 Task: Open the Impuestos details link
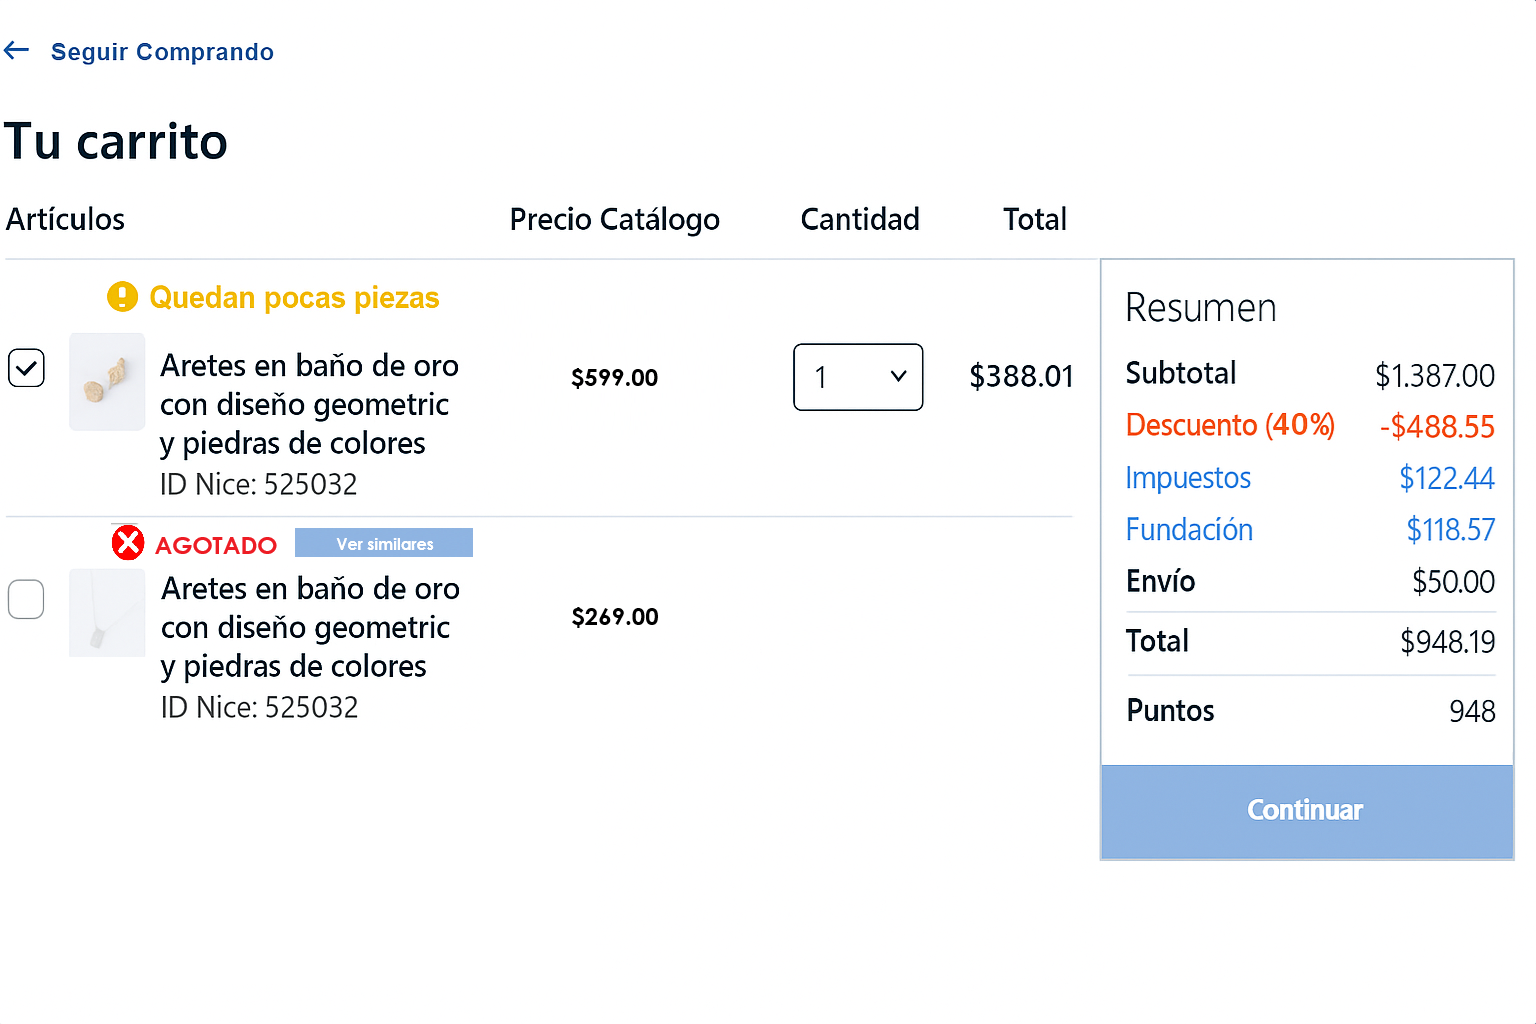(1188, 478)
